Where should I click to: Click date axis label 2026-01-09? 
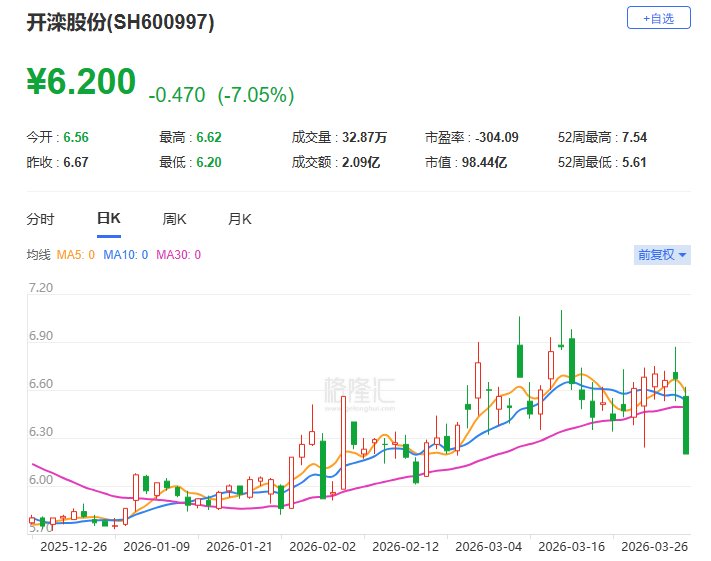pos(156,546)
